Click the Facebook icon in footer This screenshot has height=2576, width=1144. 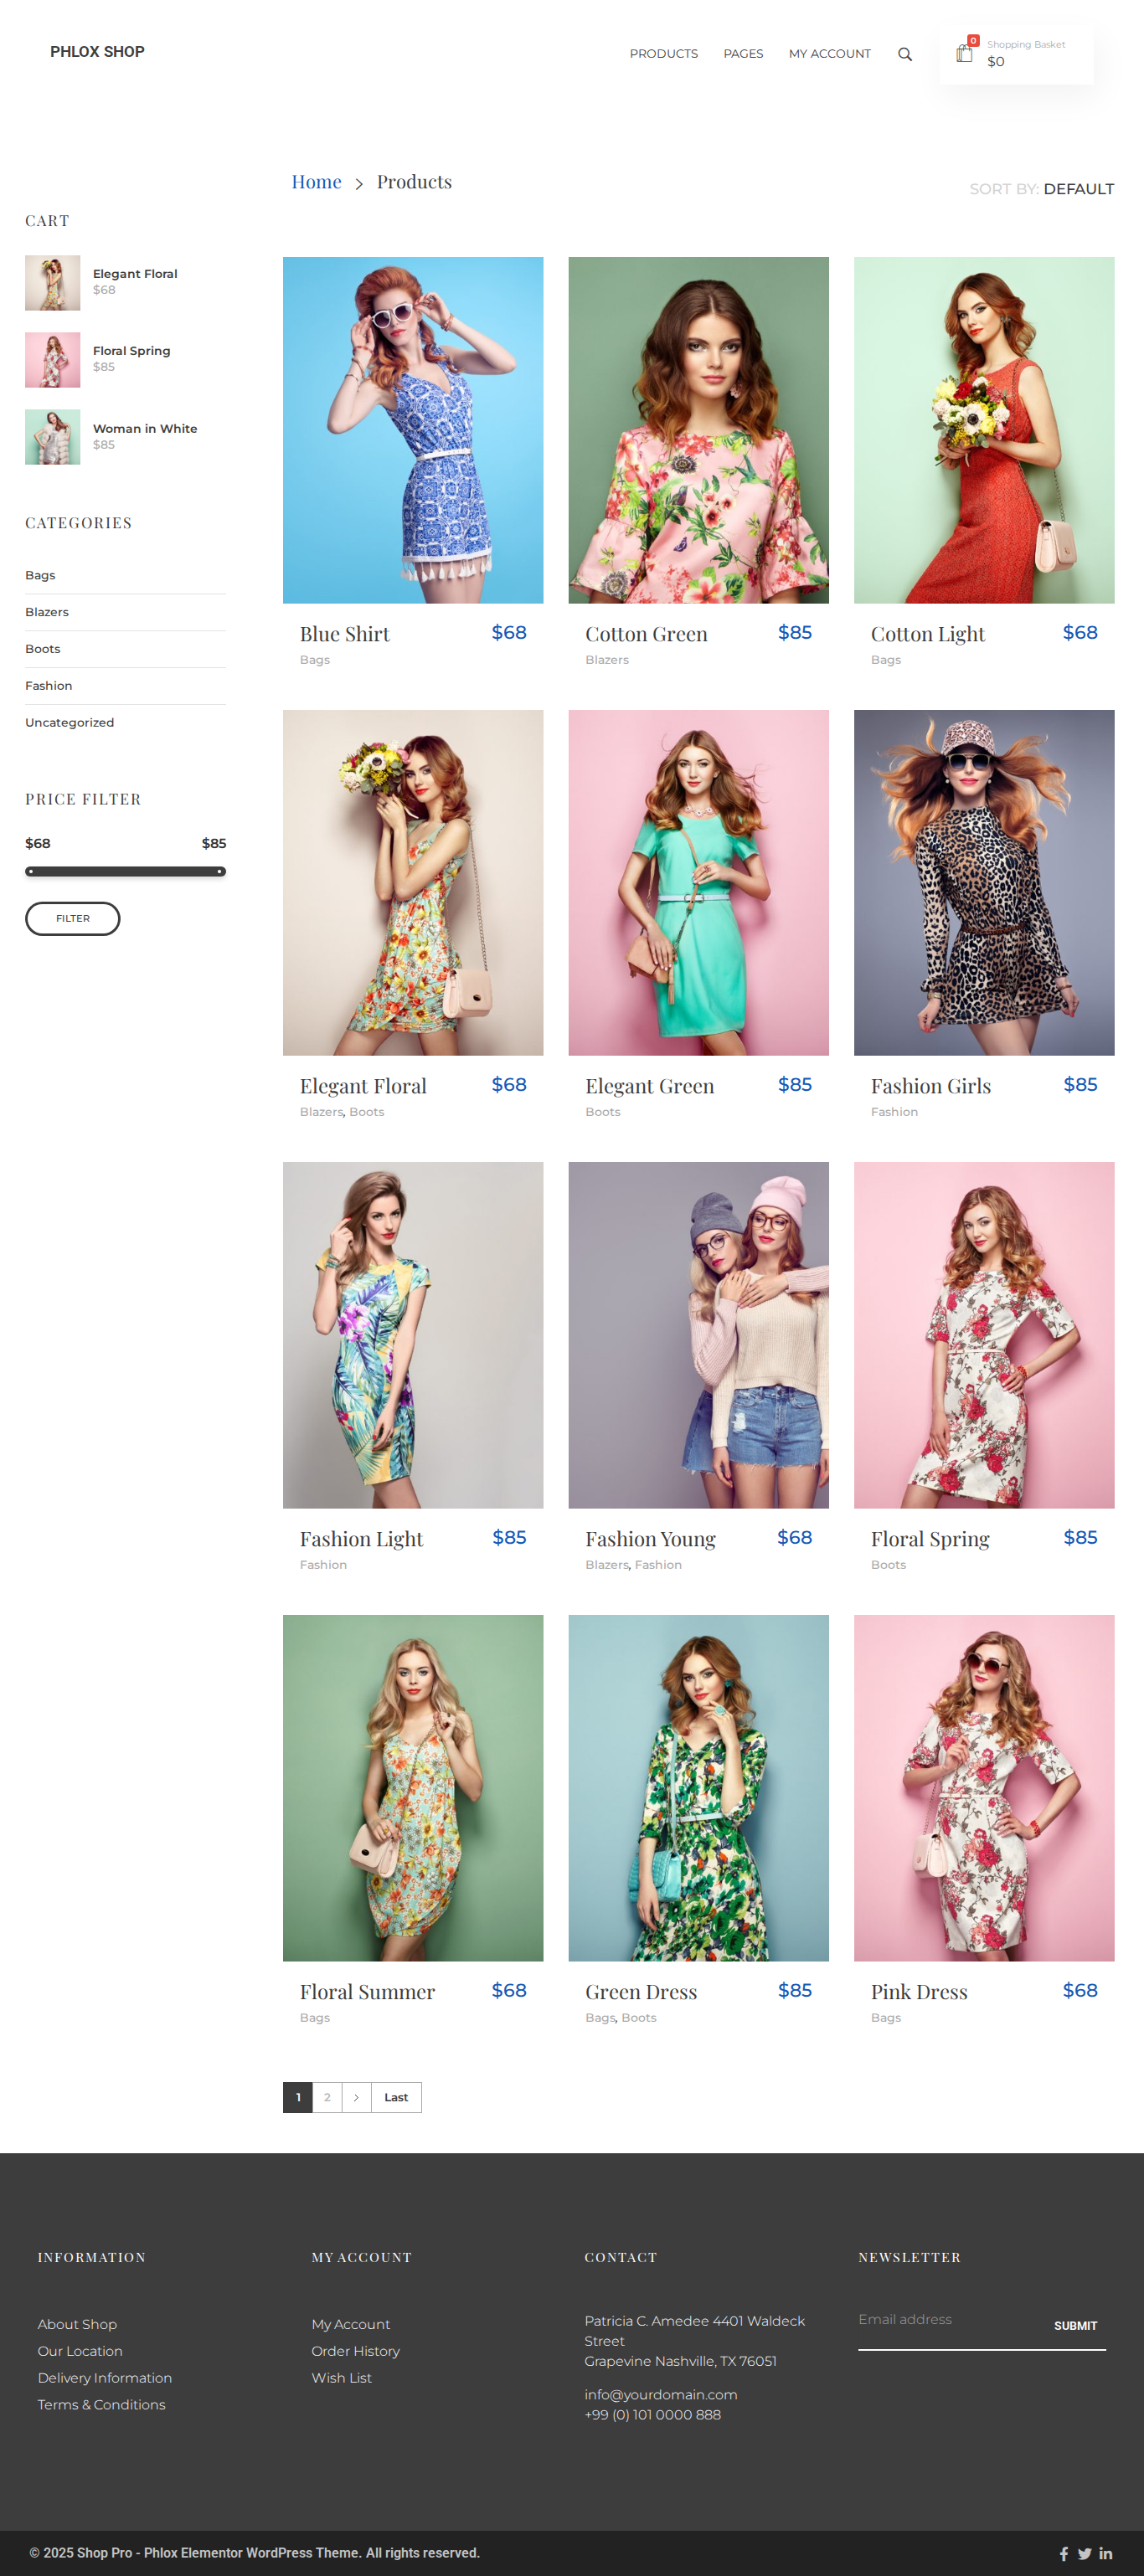coord(1063,2553)
